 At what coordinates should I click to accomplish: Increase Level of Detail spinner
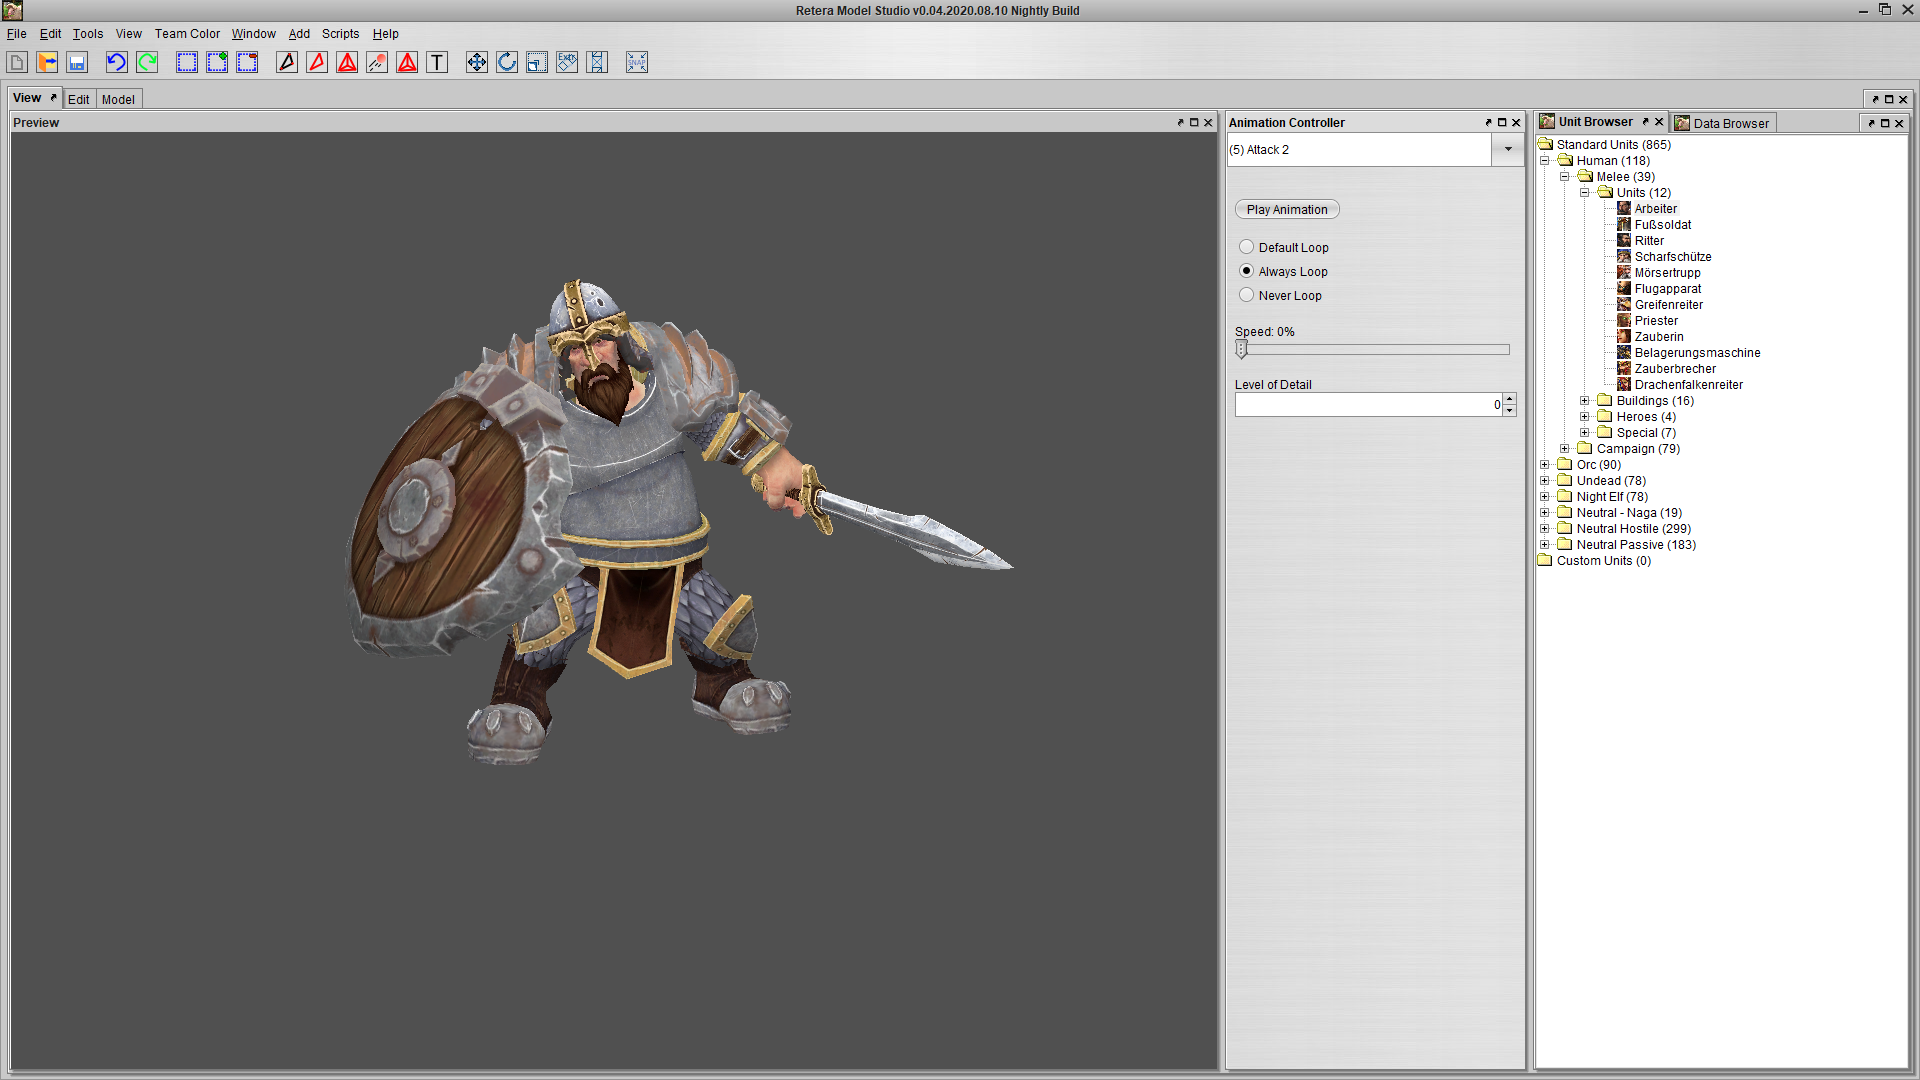(x=1510, y=399)
